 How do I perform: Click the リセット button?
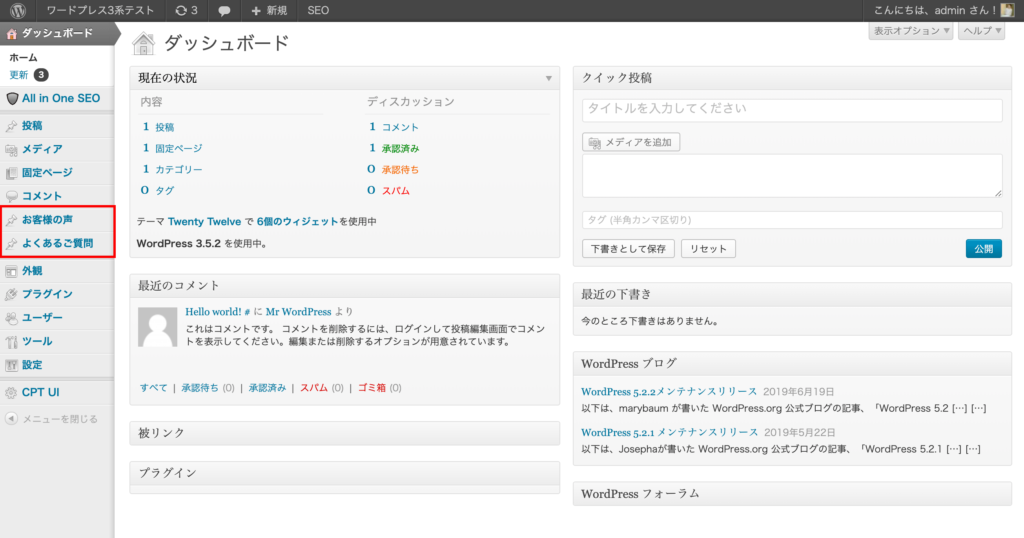(x=709, y=249)
